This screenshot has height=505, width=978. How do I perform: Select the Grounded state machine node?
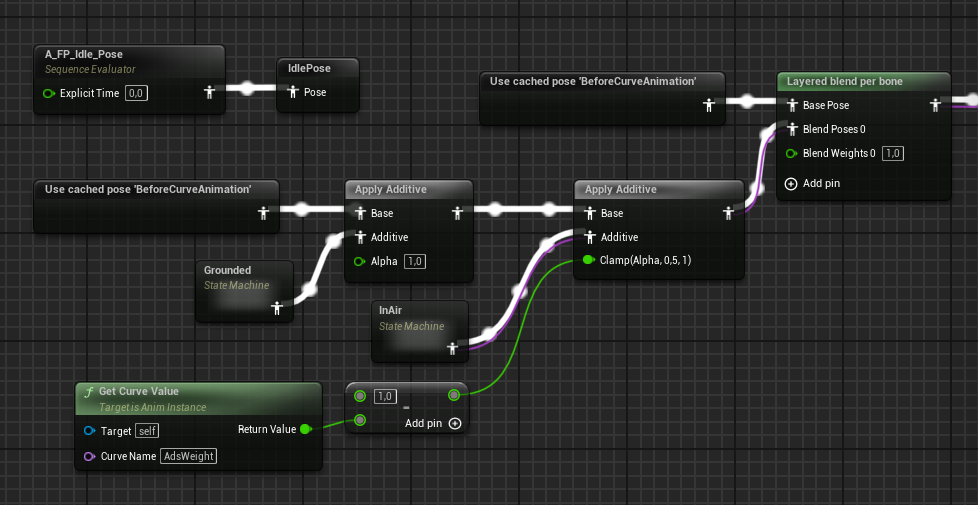[244, 291]
